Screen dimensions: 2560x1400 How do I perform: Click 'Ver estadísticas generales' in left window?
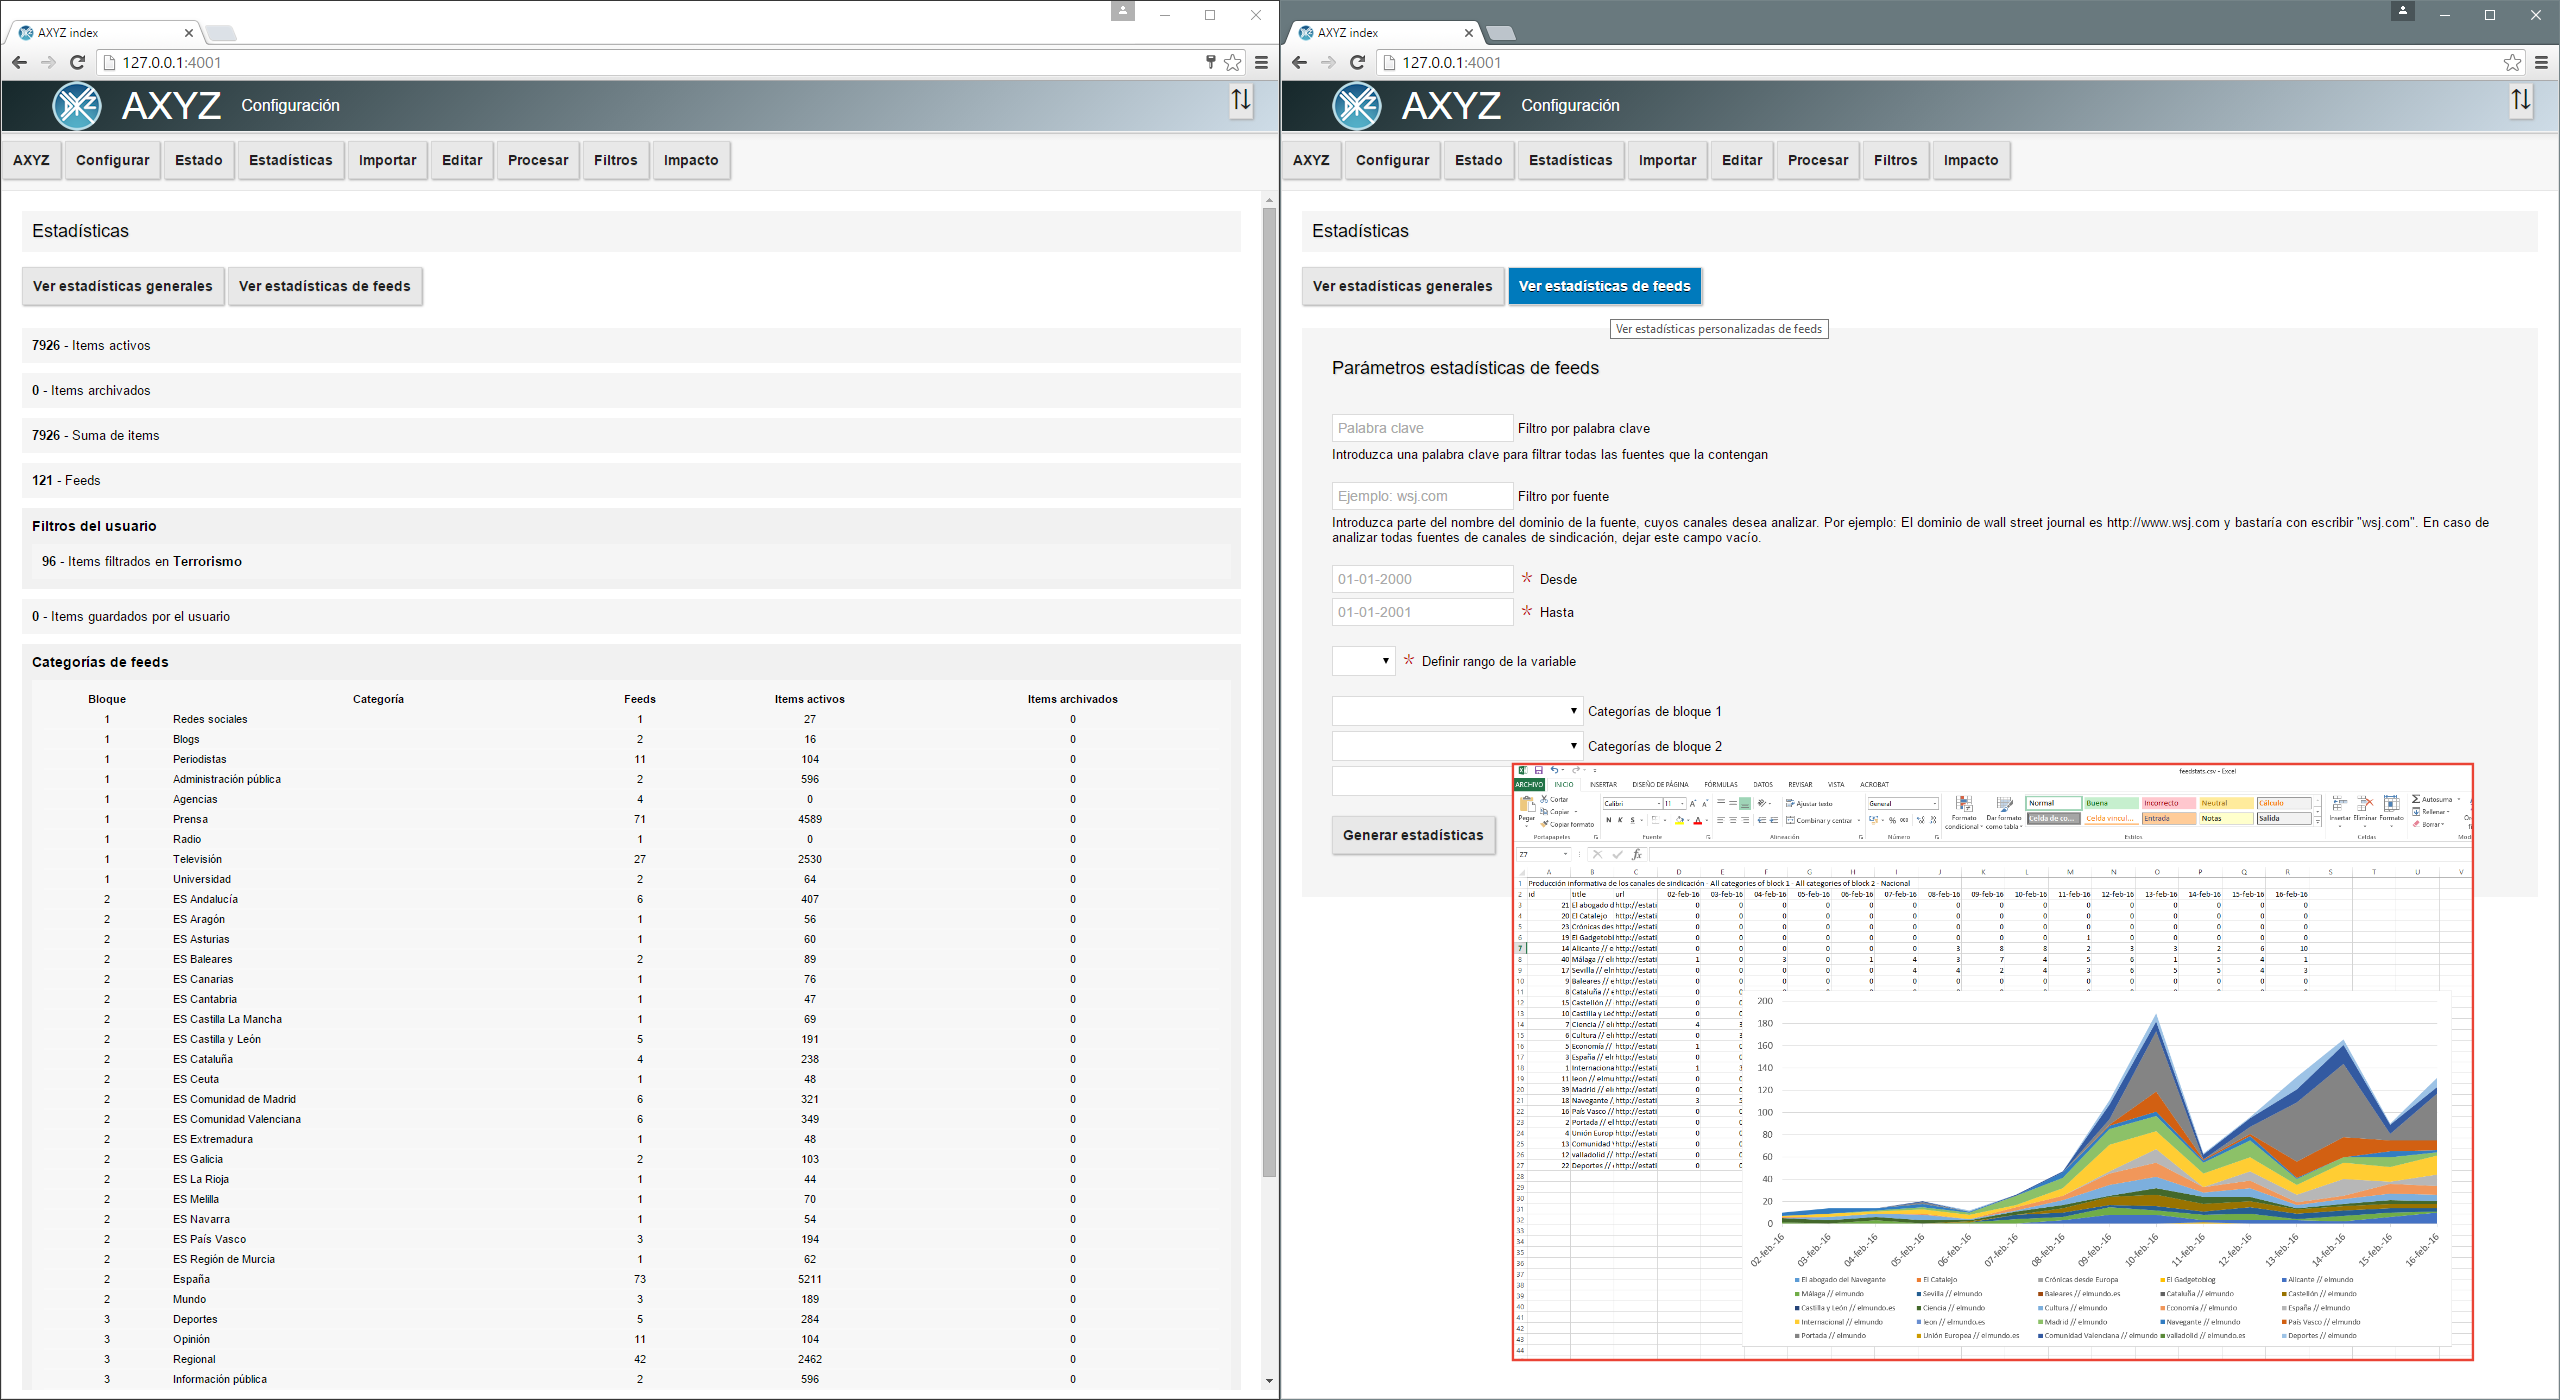(x=122, y=286)
